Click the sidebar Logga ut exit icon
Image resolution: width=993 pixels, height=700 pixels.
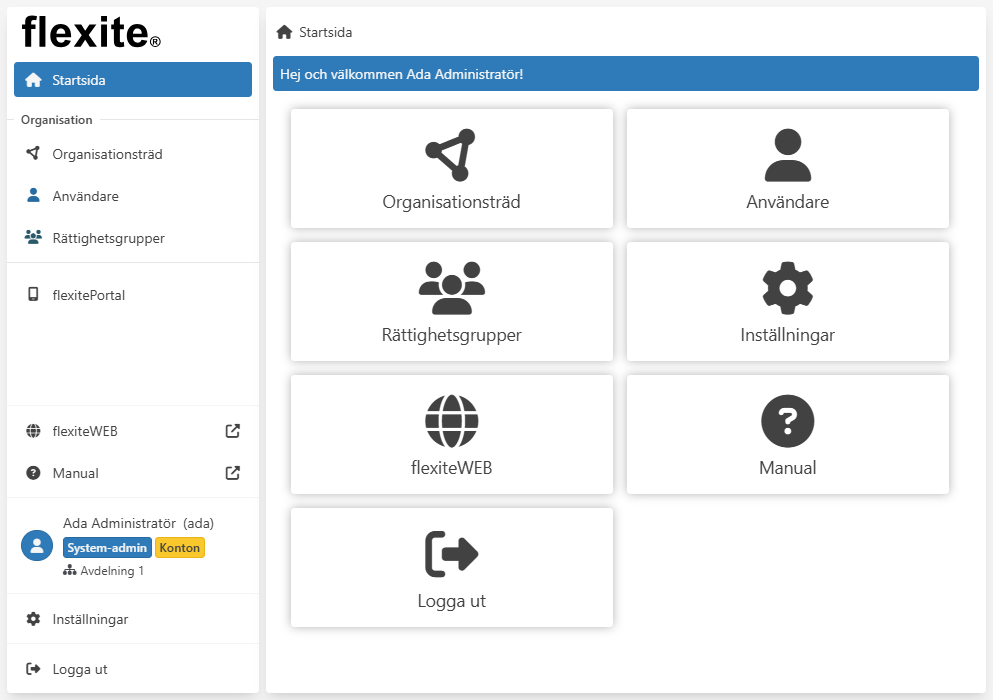[33, 669]
